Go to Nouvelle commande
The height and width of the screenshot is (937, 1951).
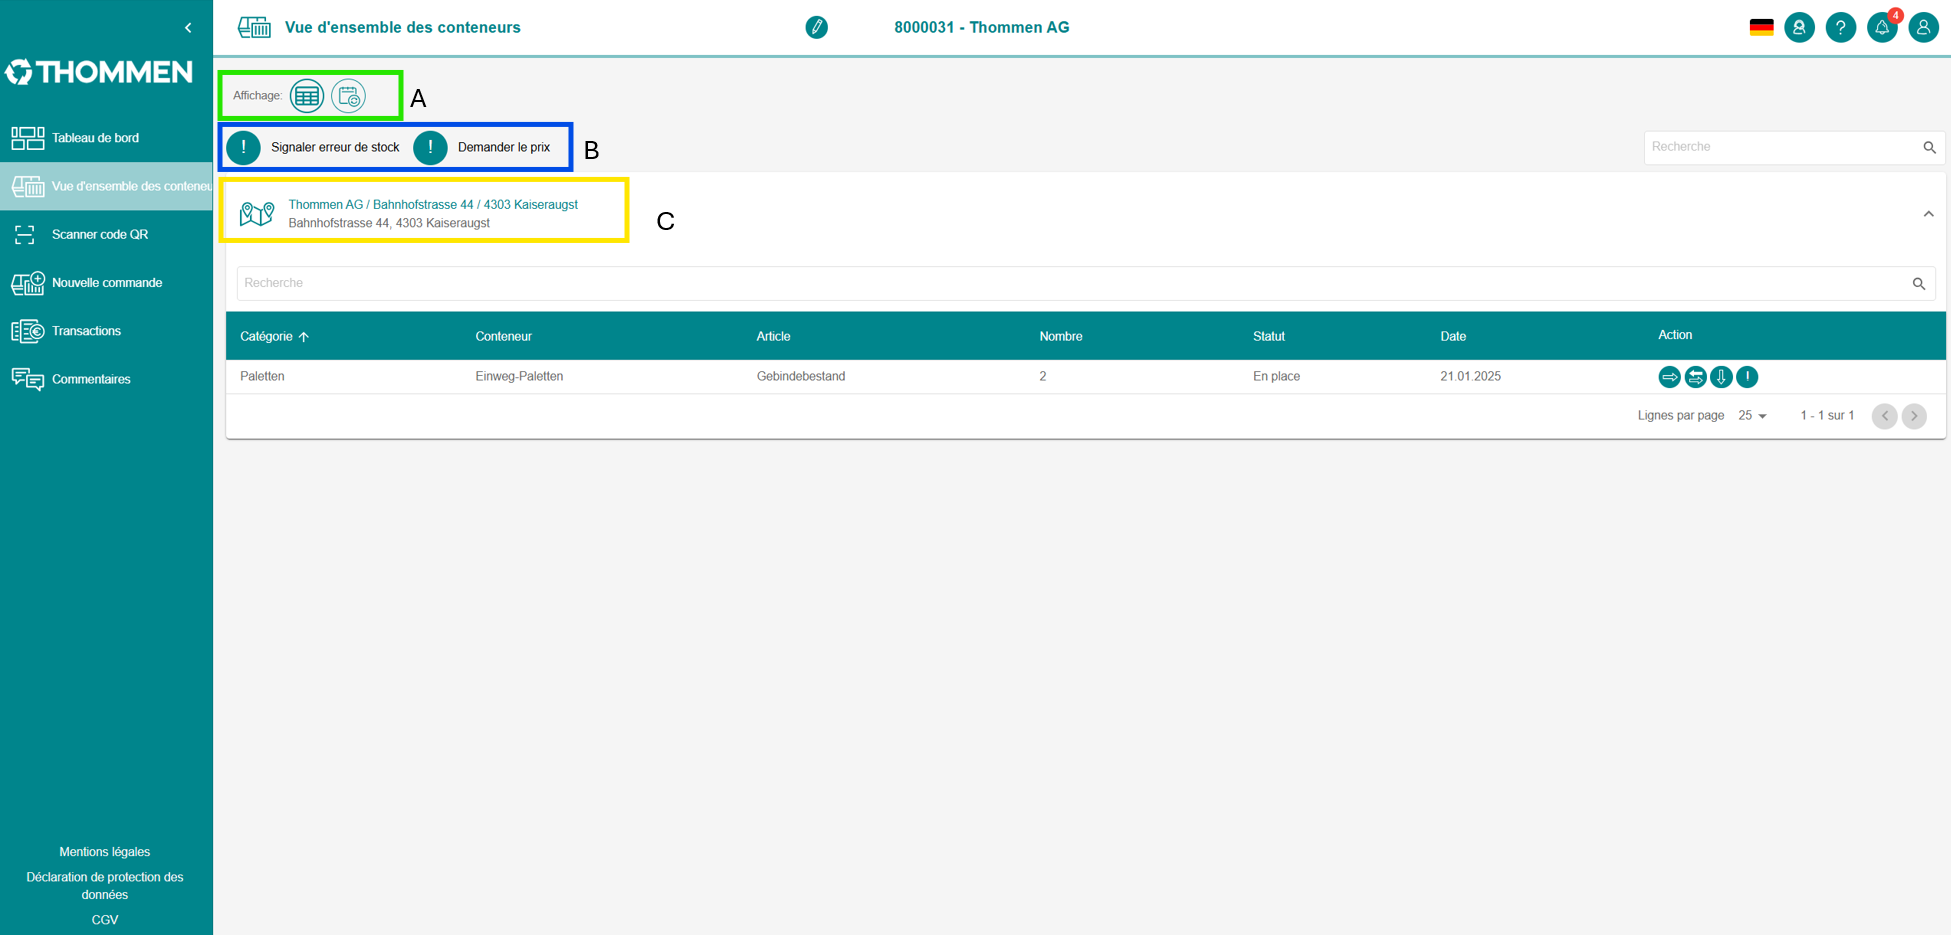point(106,283)
